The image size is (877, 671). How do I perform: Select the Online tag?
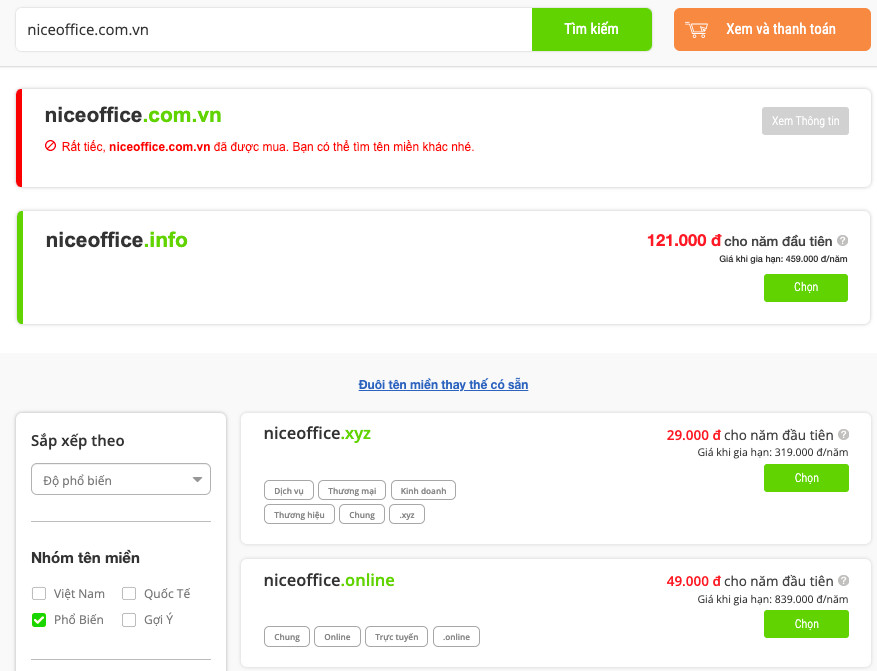coord(337,636)
